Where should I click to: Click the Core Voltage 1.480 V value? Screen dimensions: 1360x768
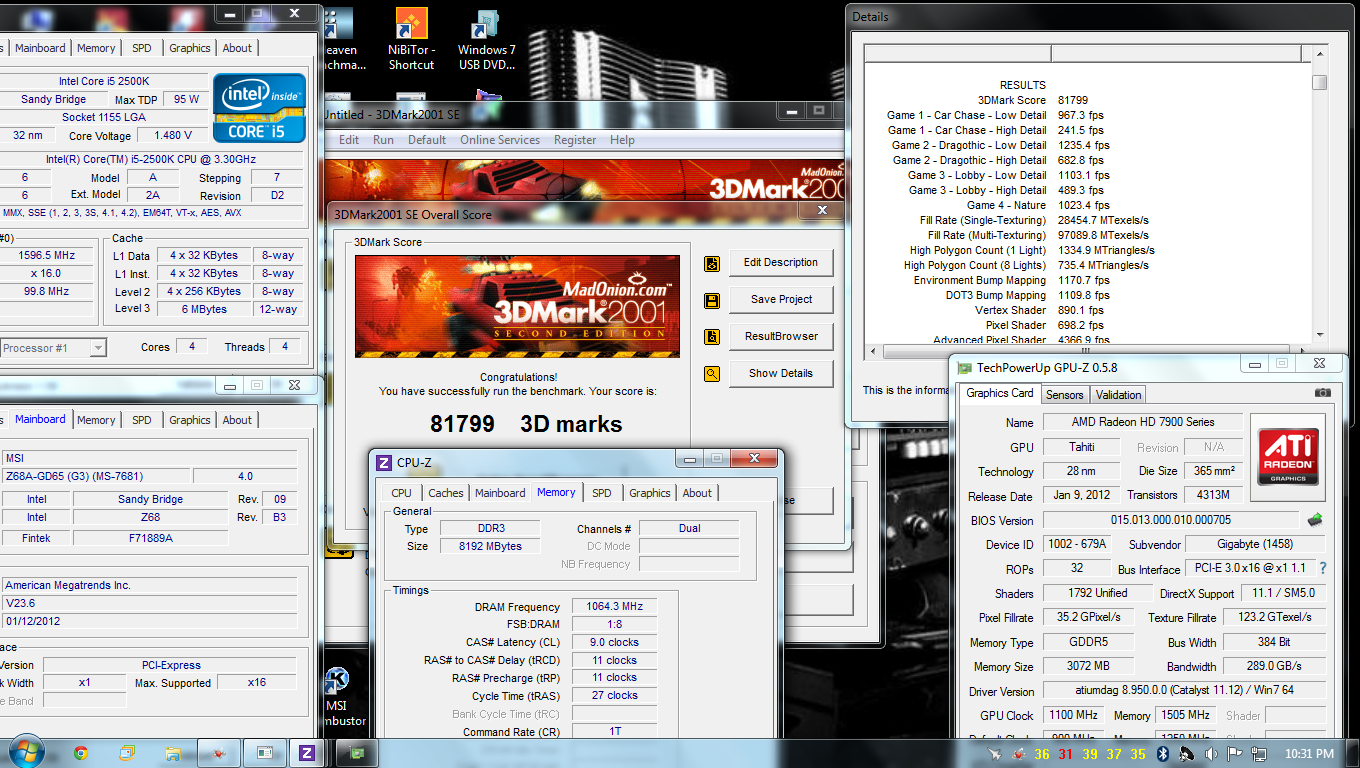coord(172,135)
